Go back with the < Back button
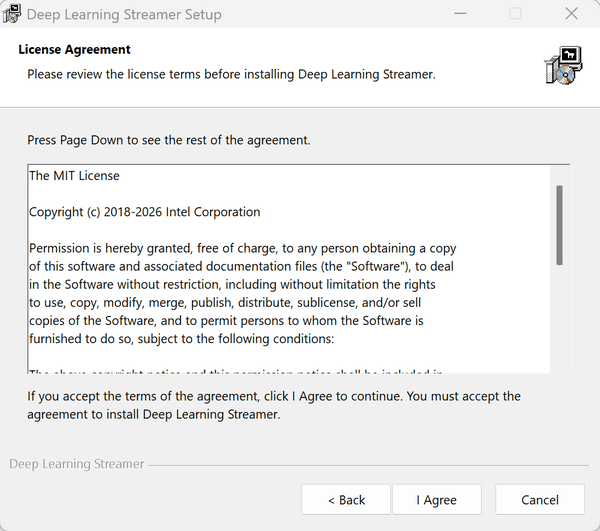The width and height of the screenshot is (600, 531). click(346, 500)
